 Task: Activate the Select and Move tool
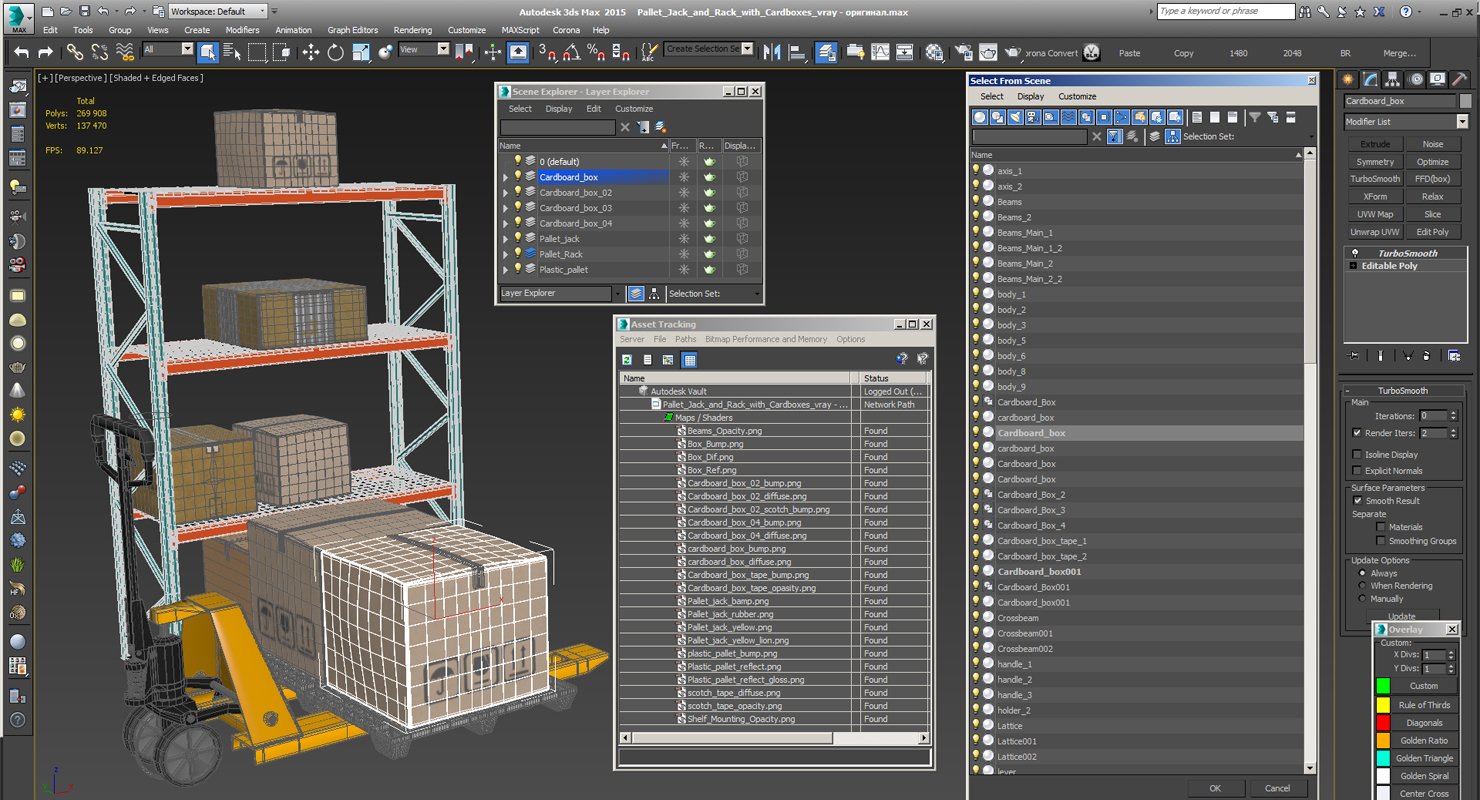[311, 52]
